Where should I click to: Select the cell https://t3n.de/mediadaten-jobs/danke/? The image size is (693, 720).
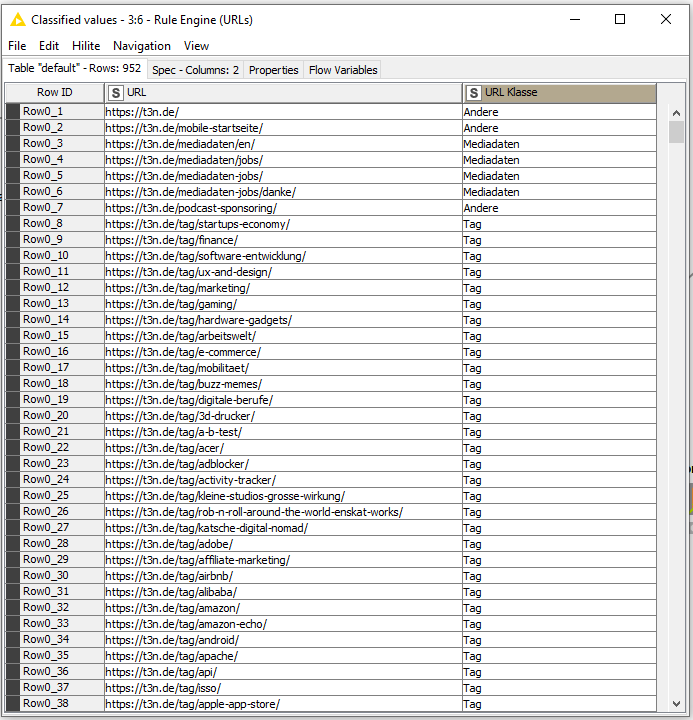(283, 192)
